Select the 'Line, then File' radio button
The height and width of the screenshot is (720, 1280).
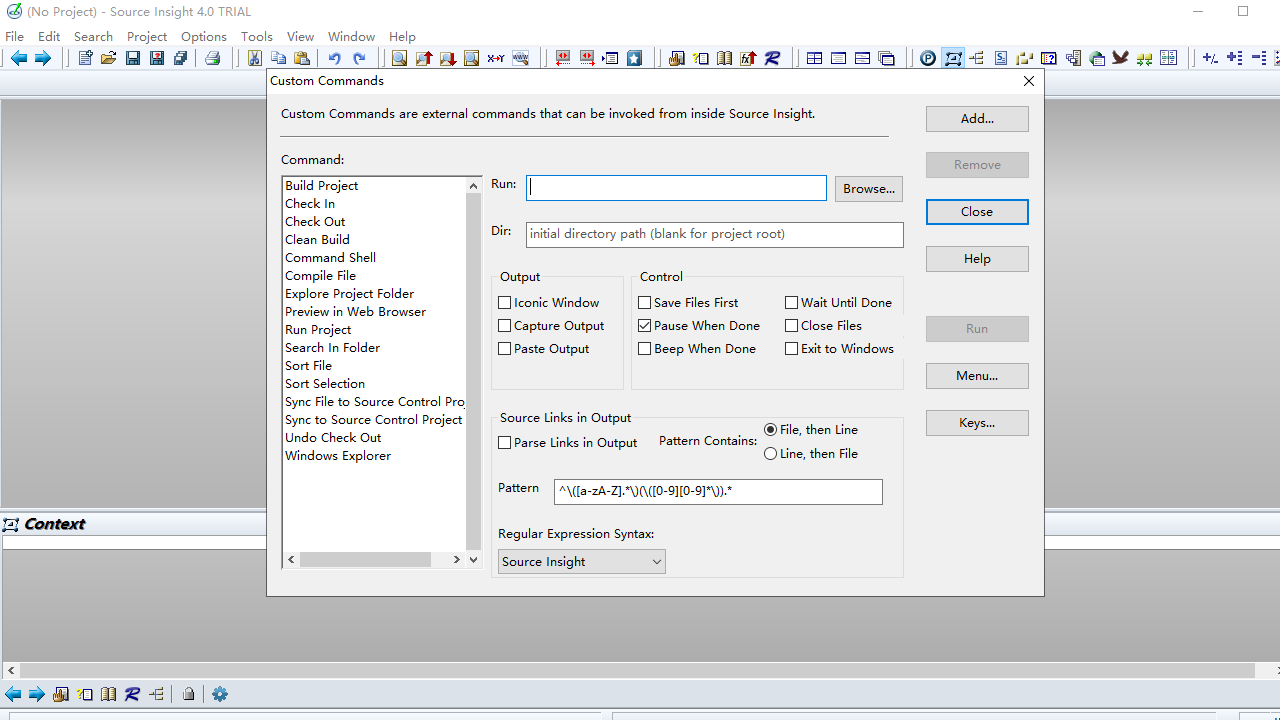tap(770, 454)
